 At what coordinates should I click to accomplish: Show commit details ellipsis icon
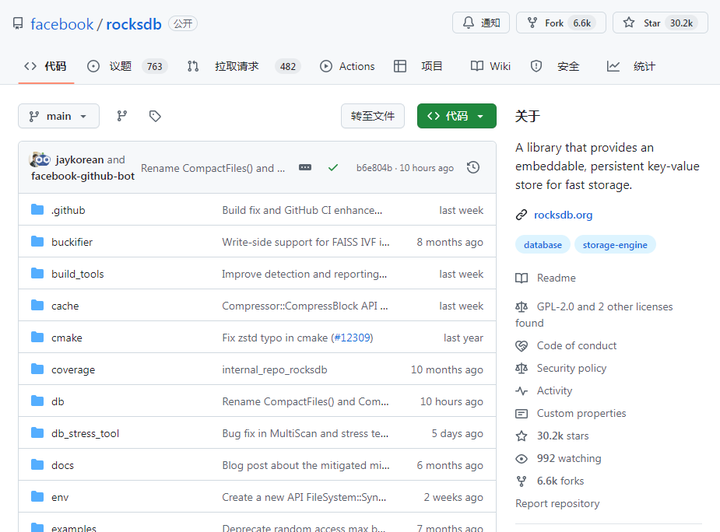(305, 168)
